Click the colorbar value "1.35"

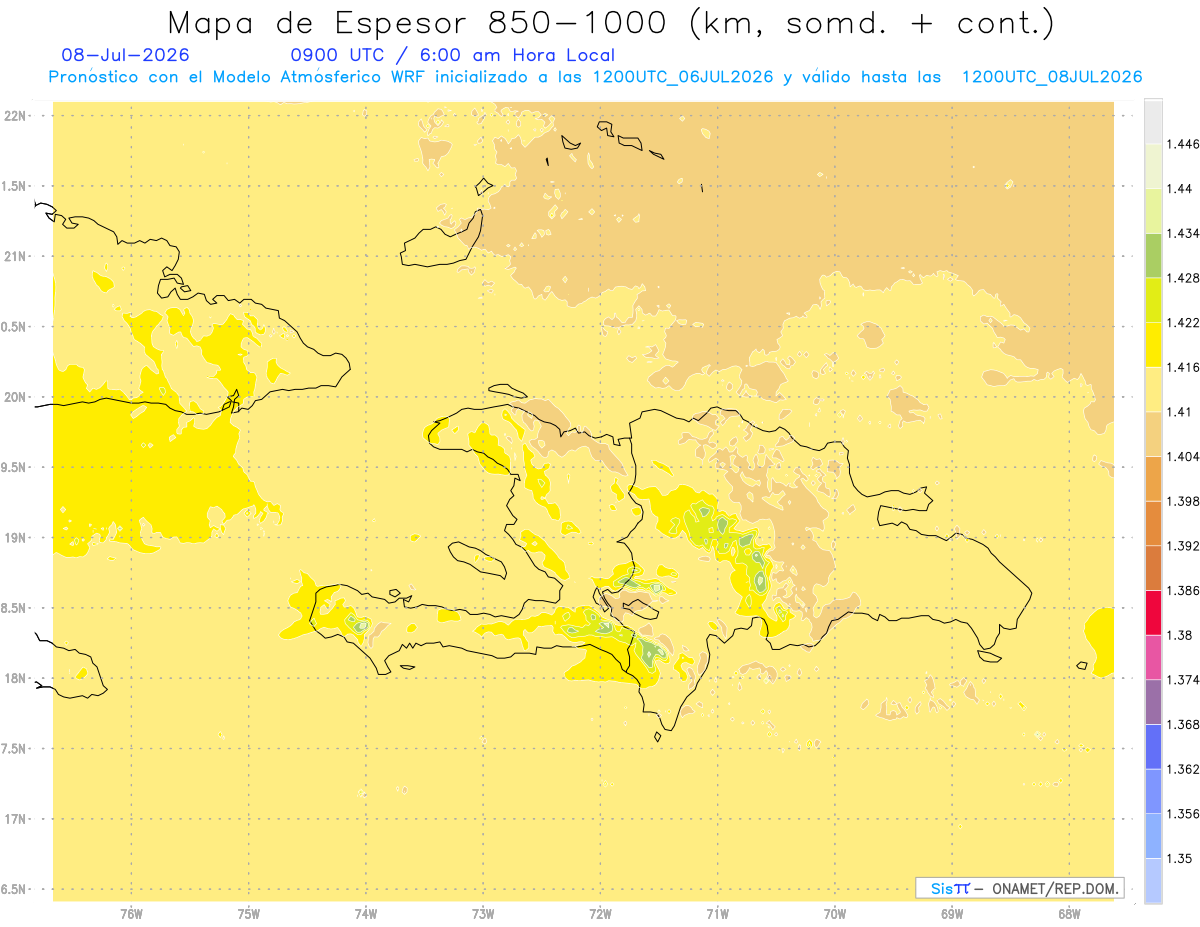1180,858
